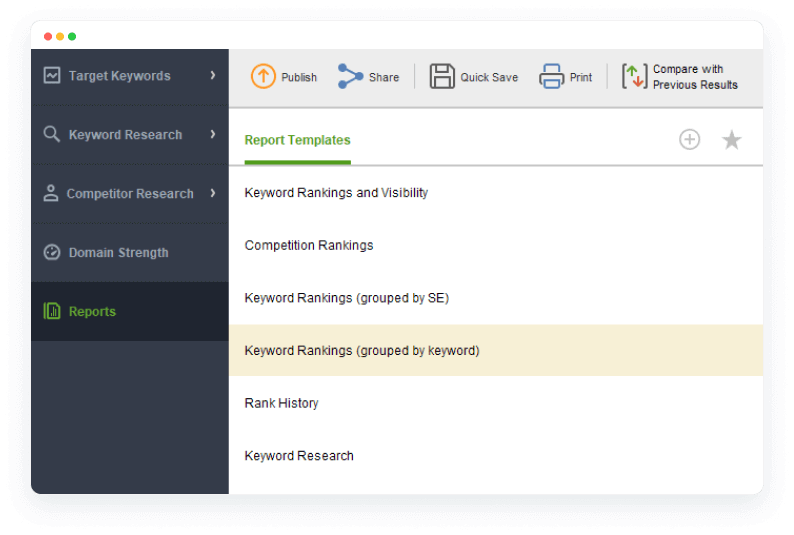This screenshot has width=794, height=535.
Task: Click the Print printer icon
Action: [551, 76]
